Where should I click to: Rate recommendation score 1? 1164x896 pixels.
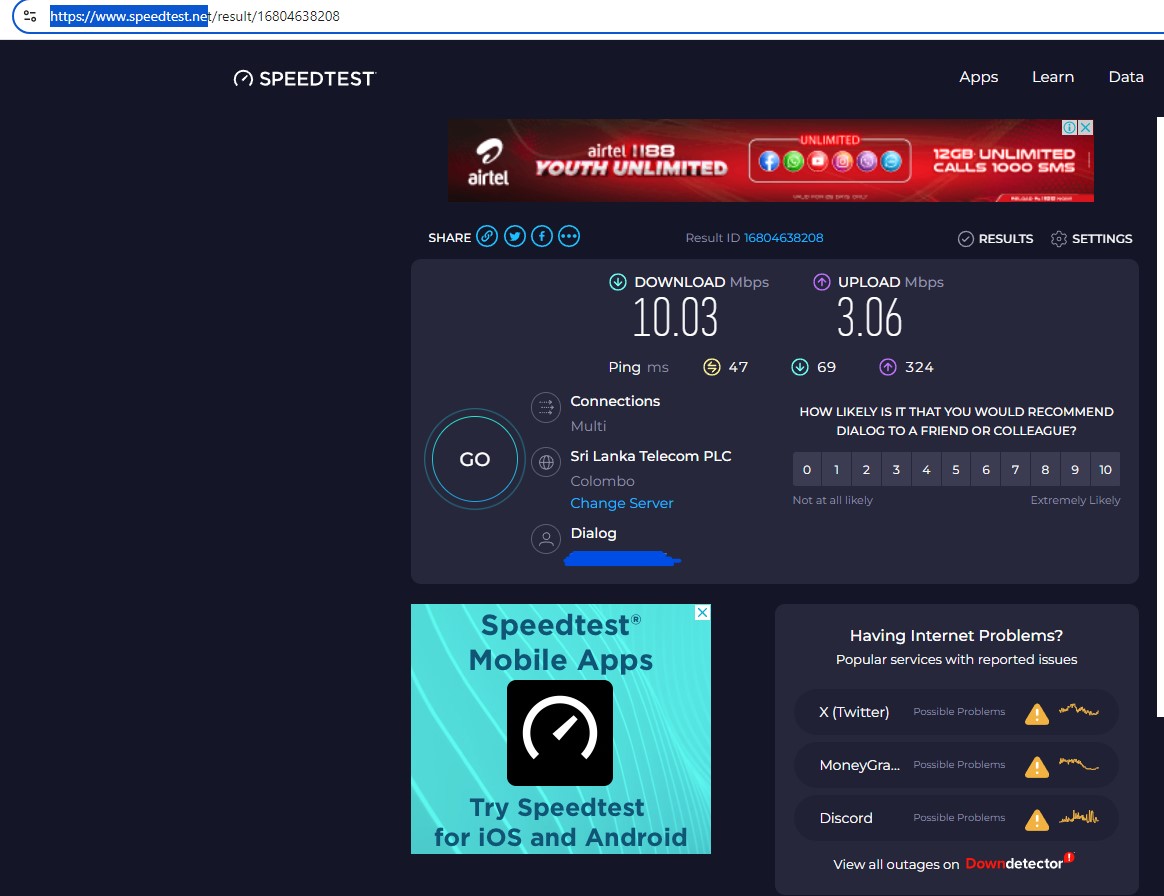[837, 469]
